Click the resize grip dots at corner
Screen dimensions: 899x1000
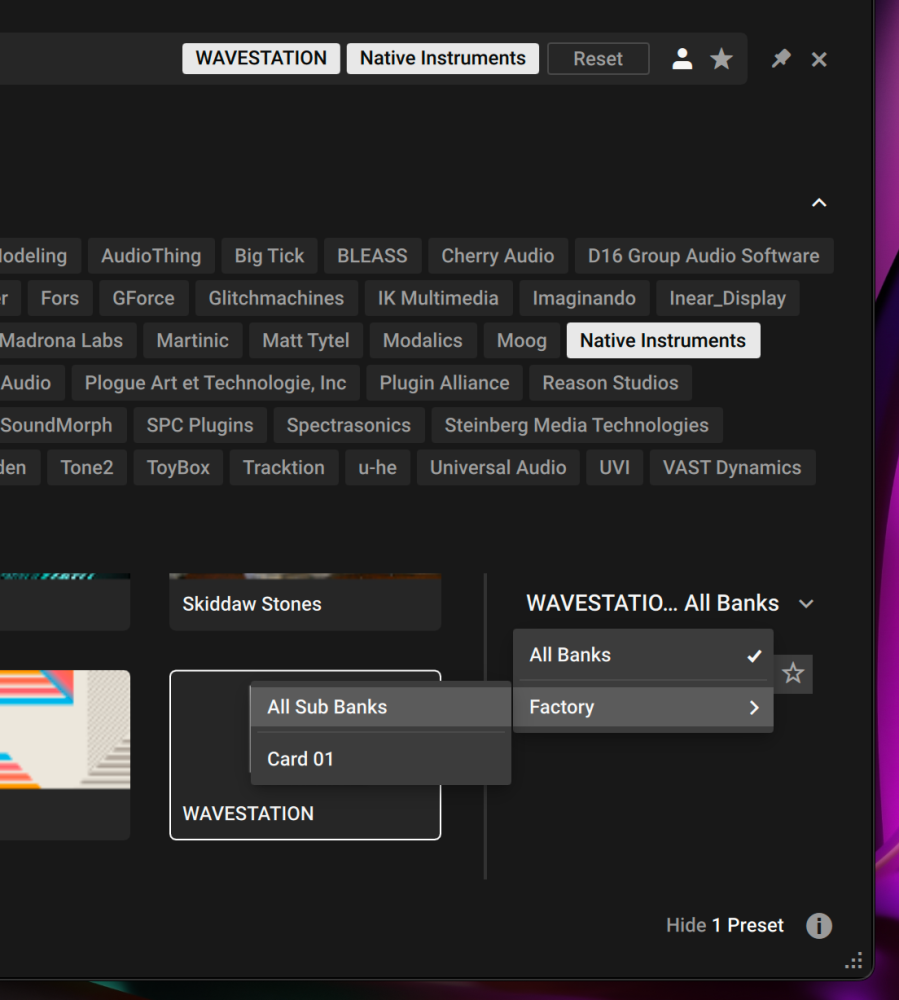(x=854, y=960)
